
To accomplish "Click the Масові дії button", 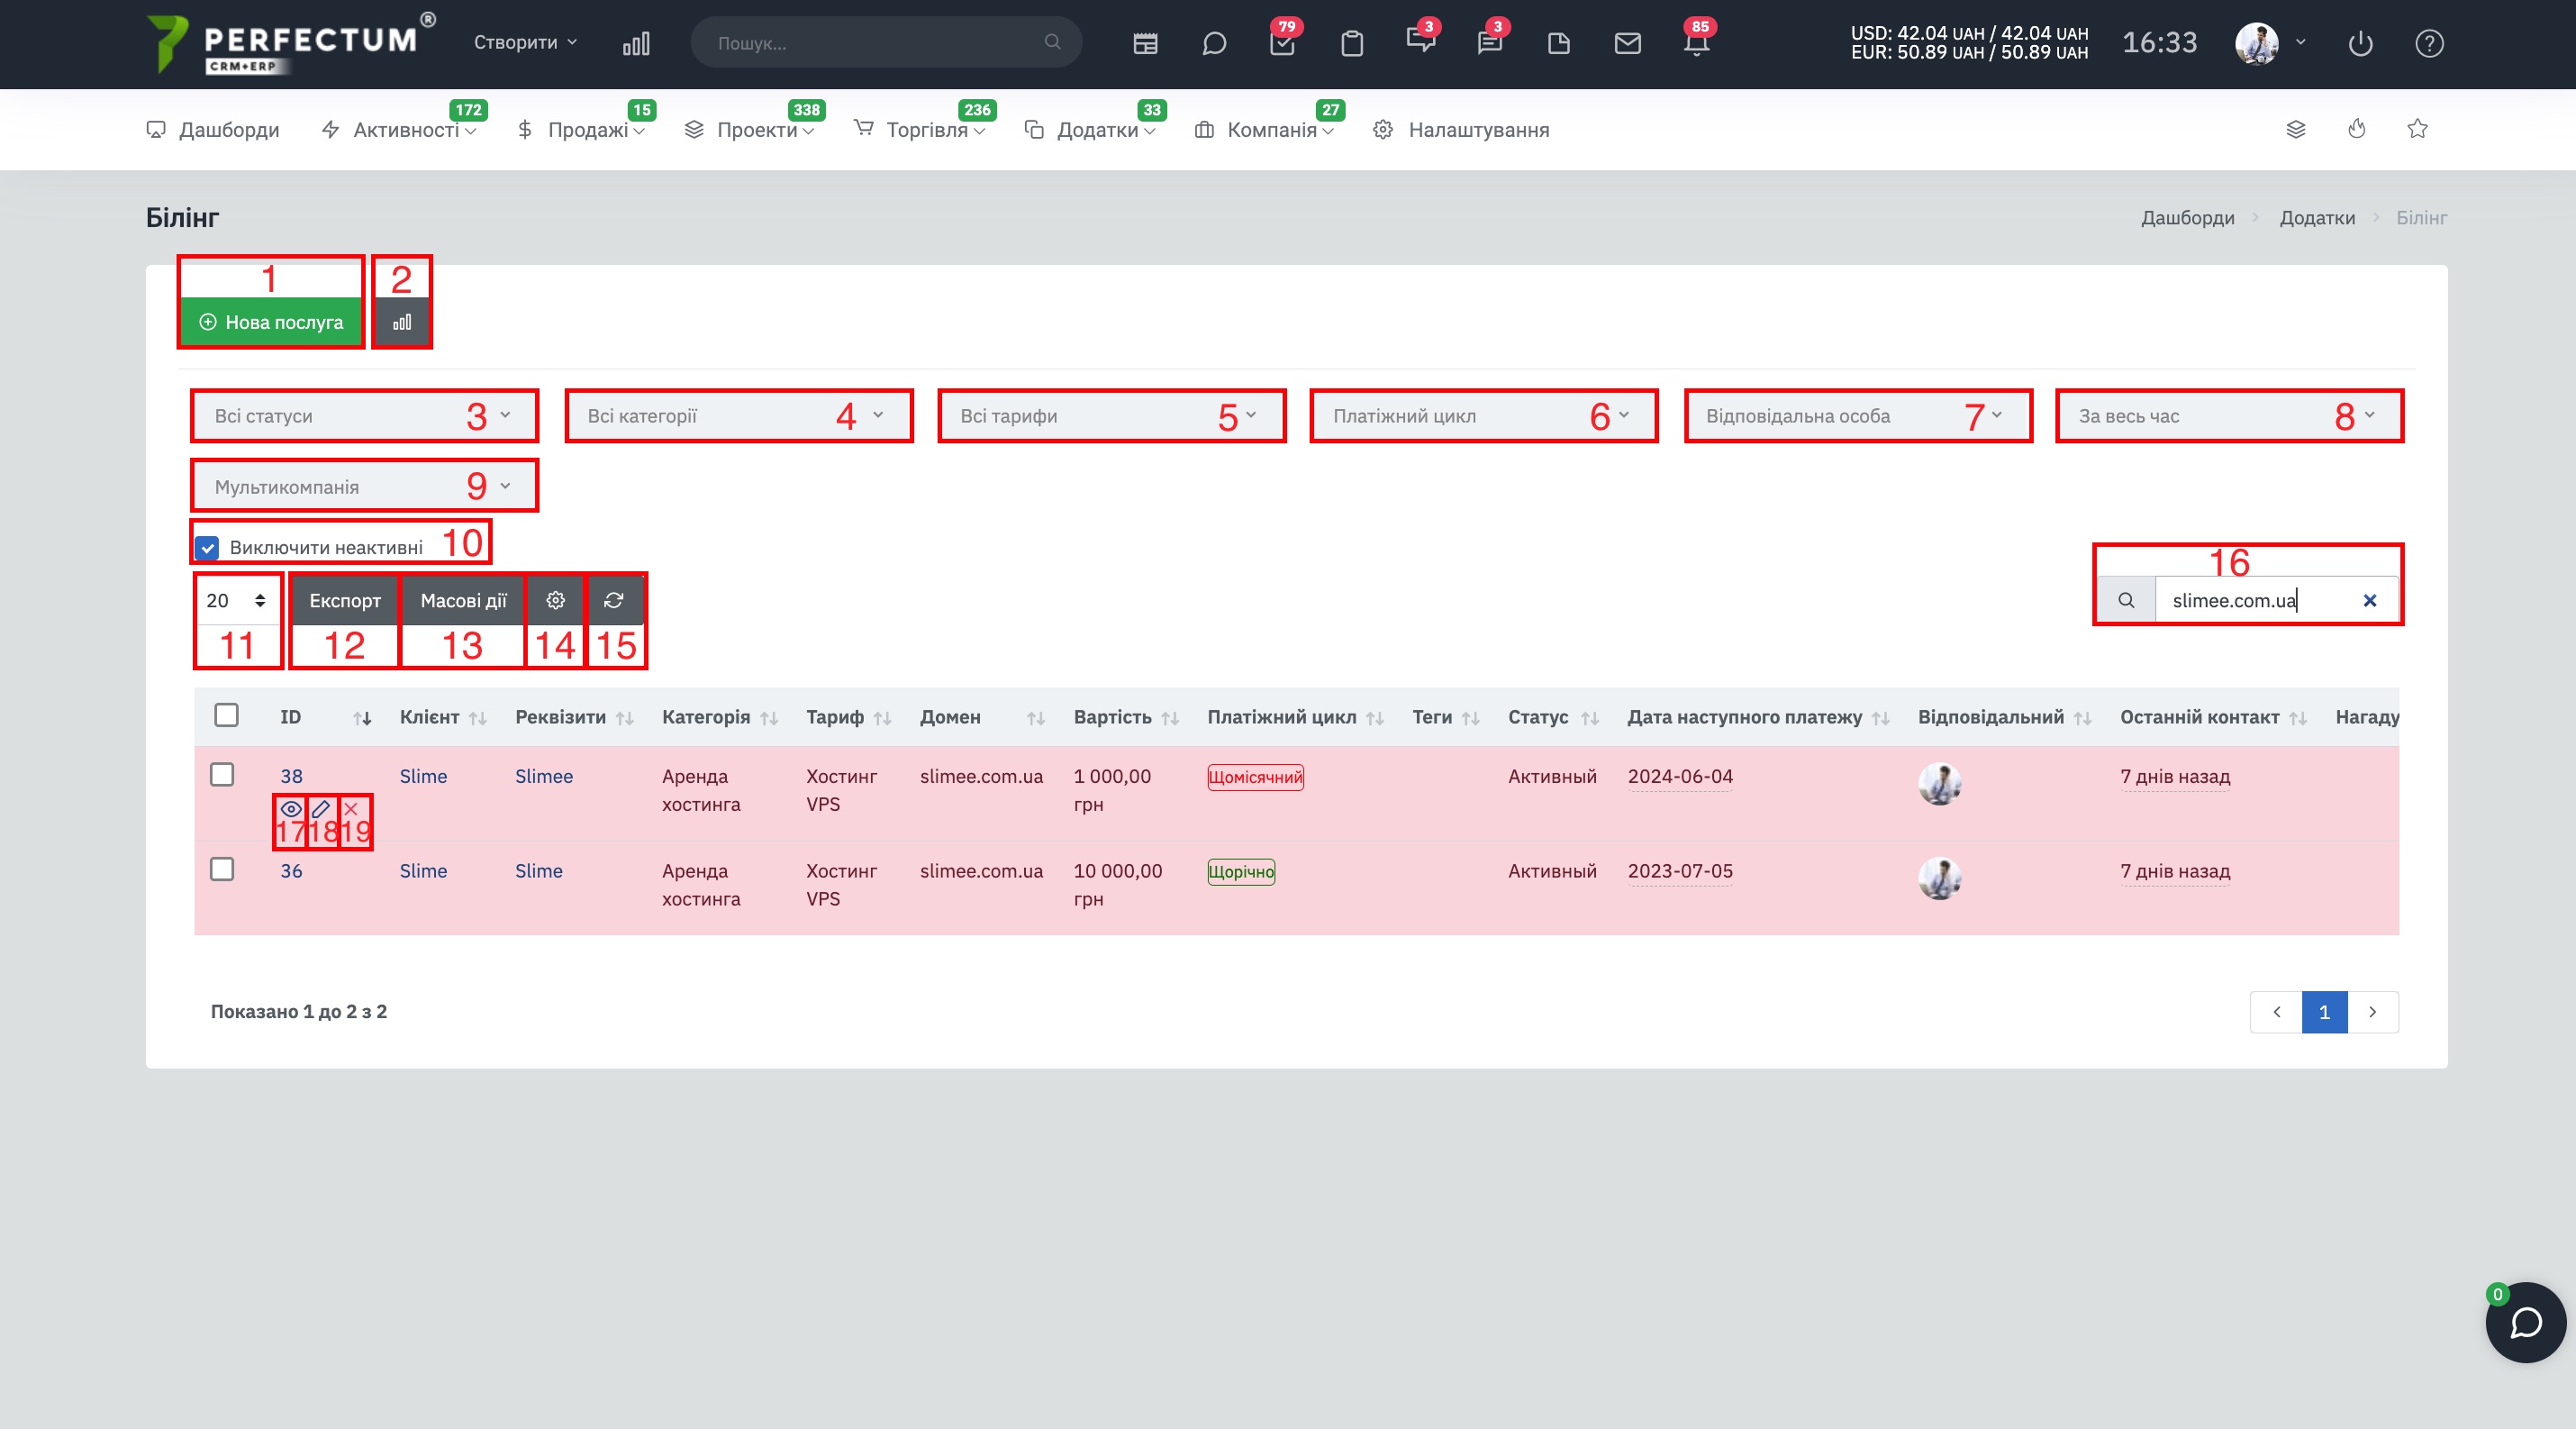I will pyautogui.click(x=463, y=600).
